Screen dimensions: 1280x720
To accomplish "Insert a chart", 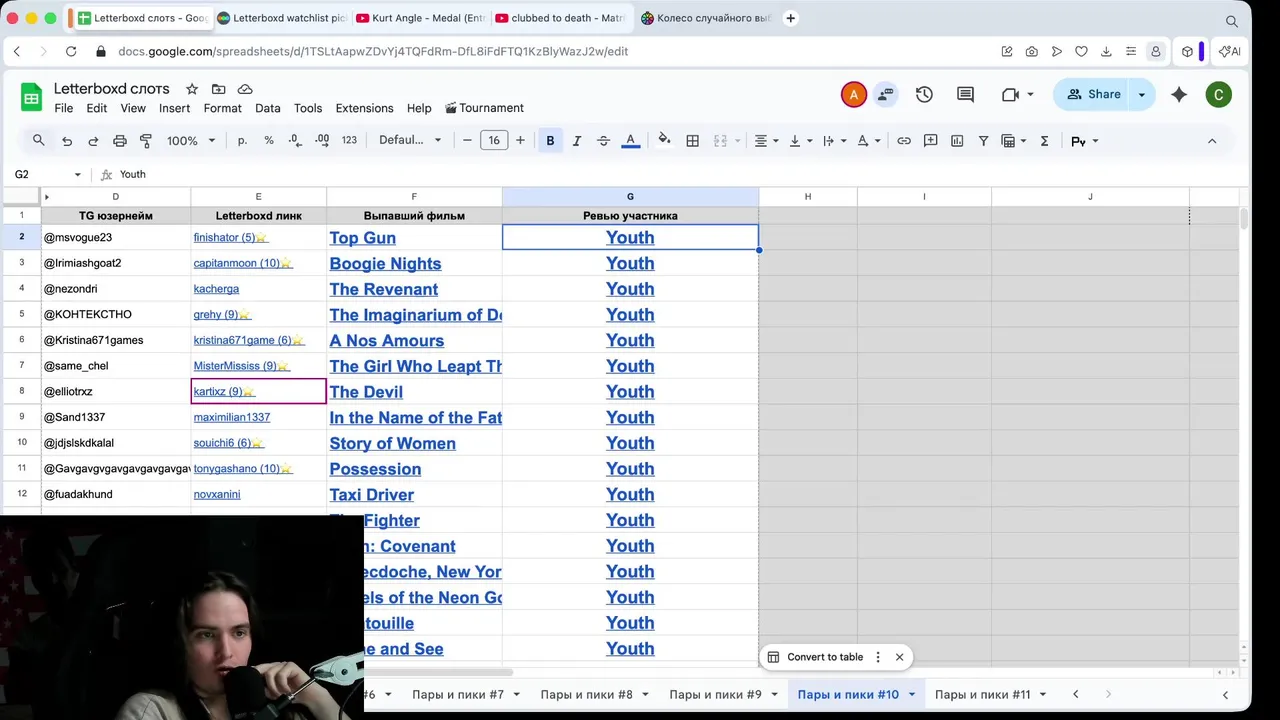I will point(957,141).
